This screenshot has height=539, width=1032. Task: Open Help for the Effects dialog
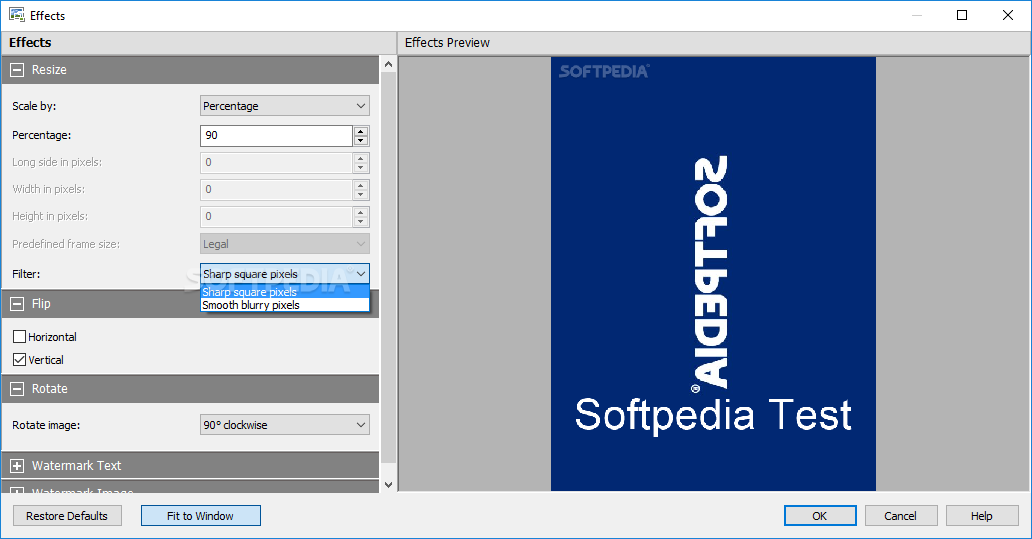coord(982,516)
